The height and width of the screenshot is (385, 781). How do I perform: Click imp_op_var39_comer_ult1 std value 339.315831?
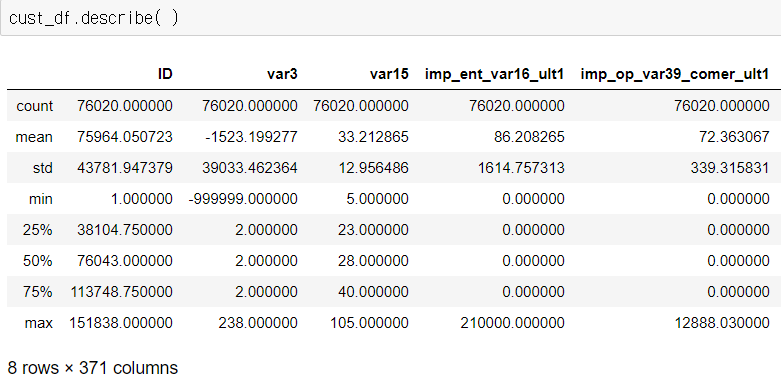point(730,168)
